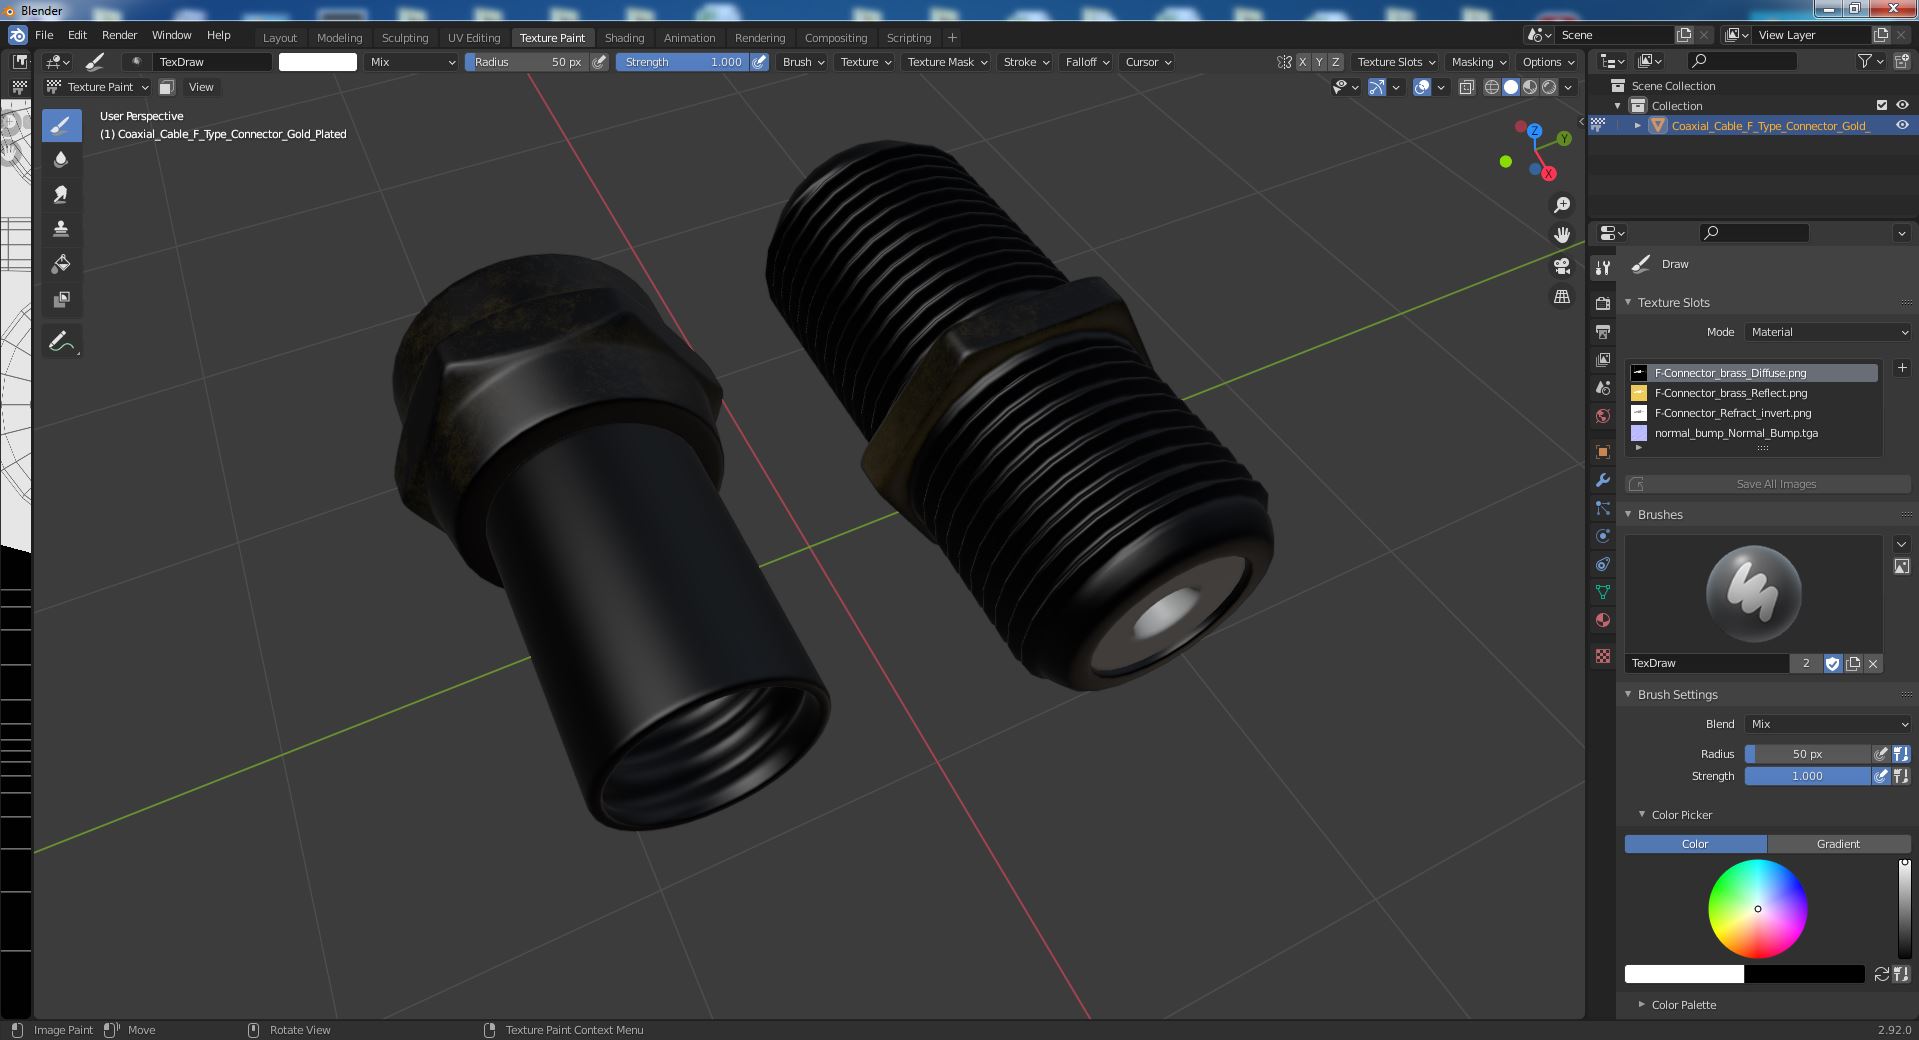The image size is (1919, 1040).
Task: Switch to the Compositing workspace tab
Action: [x=836, y=38]
